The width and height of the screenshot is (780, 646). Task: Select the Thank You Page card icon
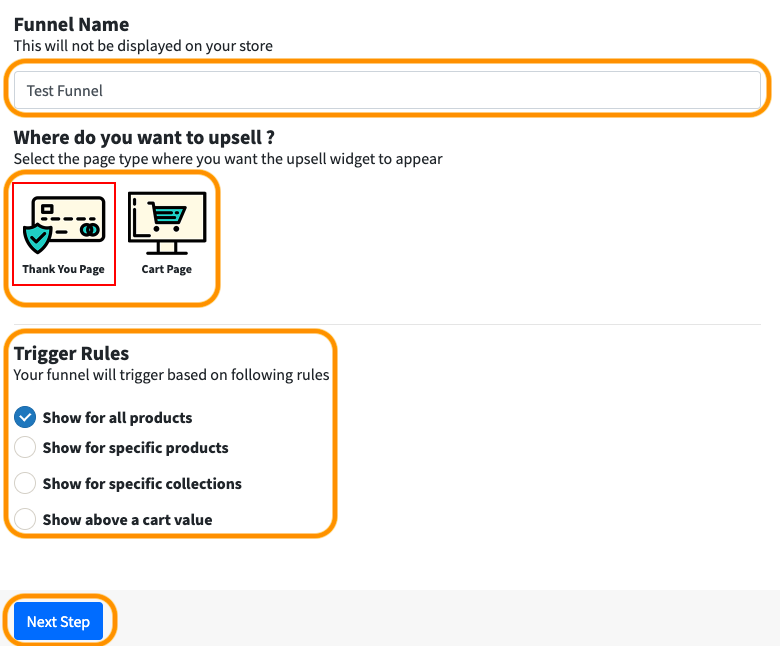(x=64, y=224)
